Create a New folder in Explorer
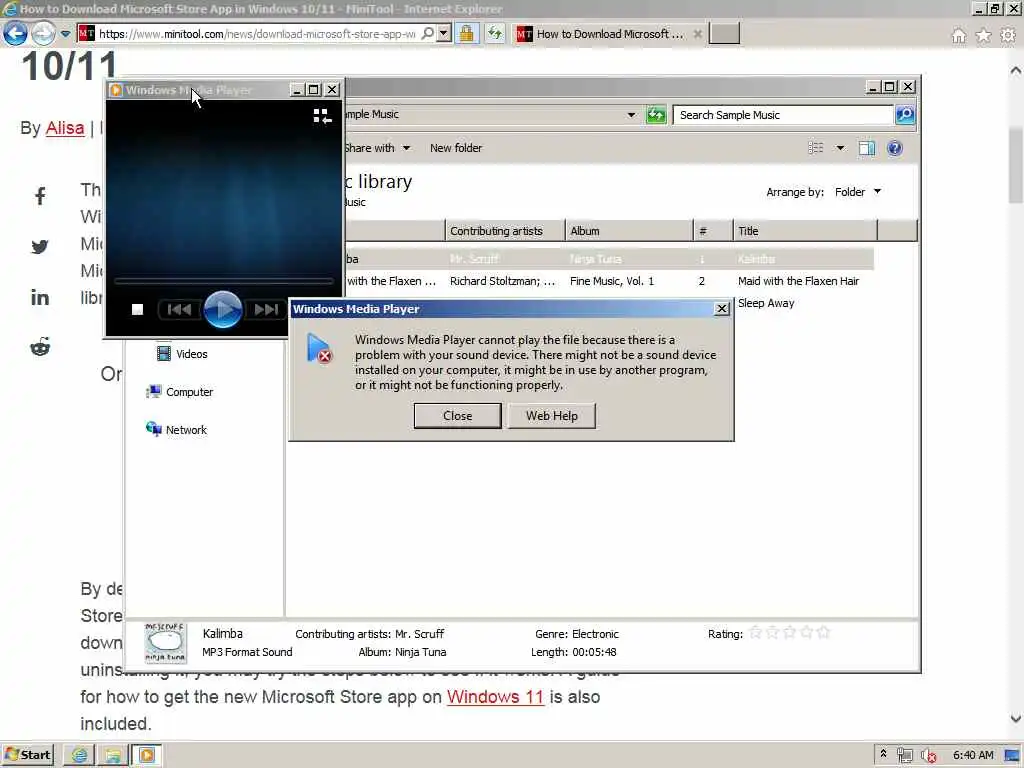The image size is (1024, 768). click(456, 148)
